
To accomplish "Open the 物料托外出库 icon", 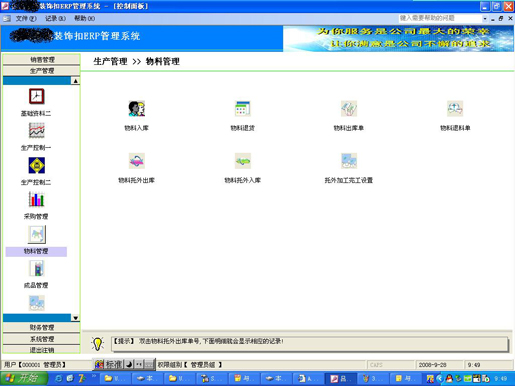I will pyautogui.click(x=137, y=161).
